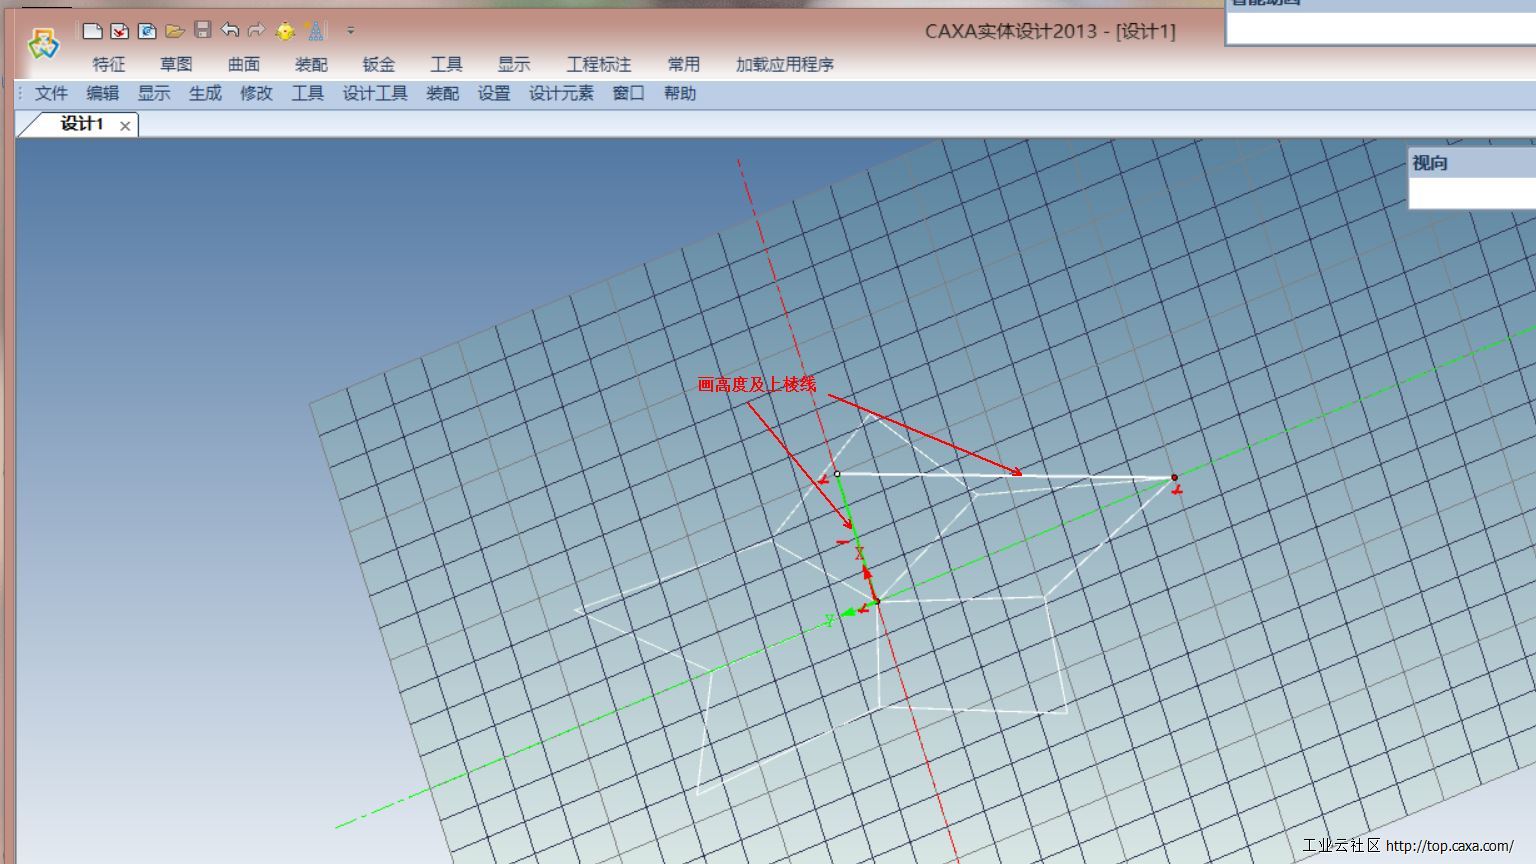This screenshot has height=864, width=1536.
Task: Click the red-arrow document icon in quick access toolbar
Action: click(119, 31)
